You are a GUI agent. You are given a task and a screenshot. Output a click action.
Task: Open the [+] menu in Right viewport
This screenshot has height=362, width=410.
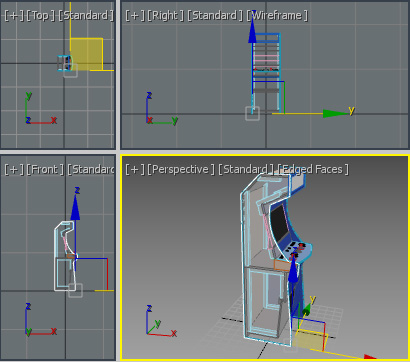pos(135,15)
